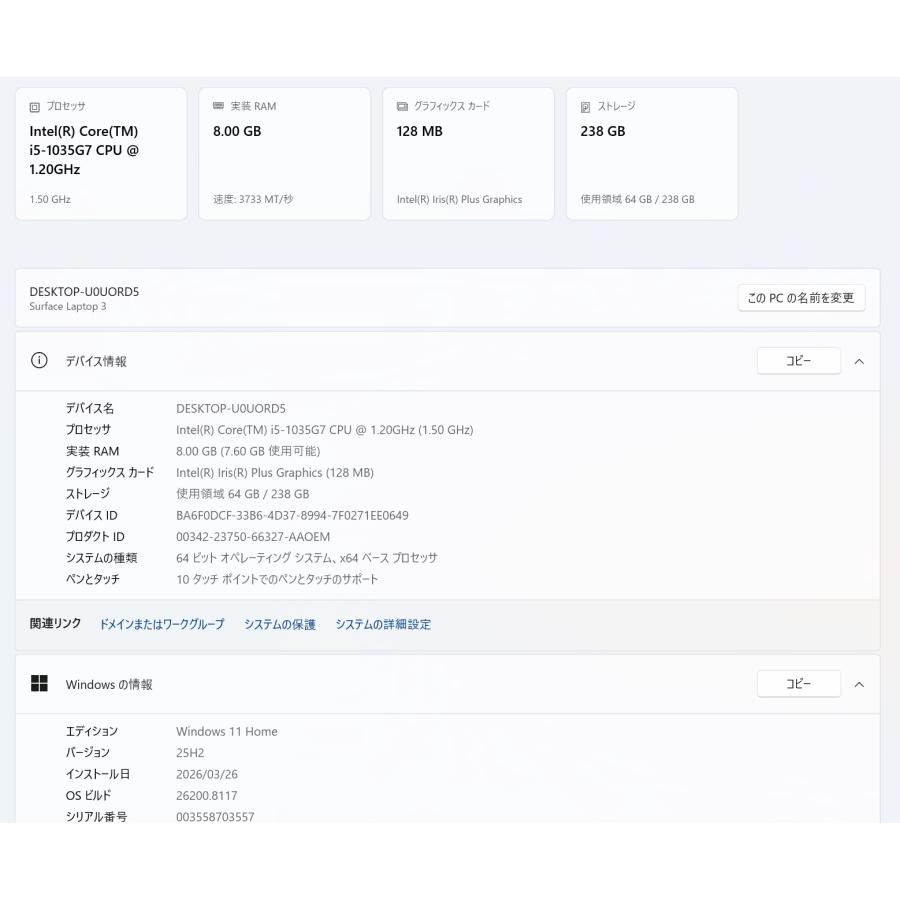This screenshot has width=900, height=900.
Task: Copy Windows info with コピー button
Action: pyautogui.click(x=799, y=684)
